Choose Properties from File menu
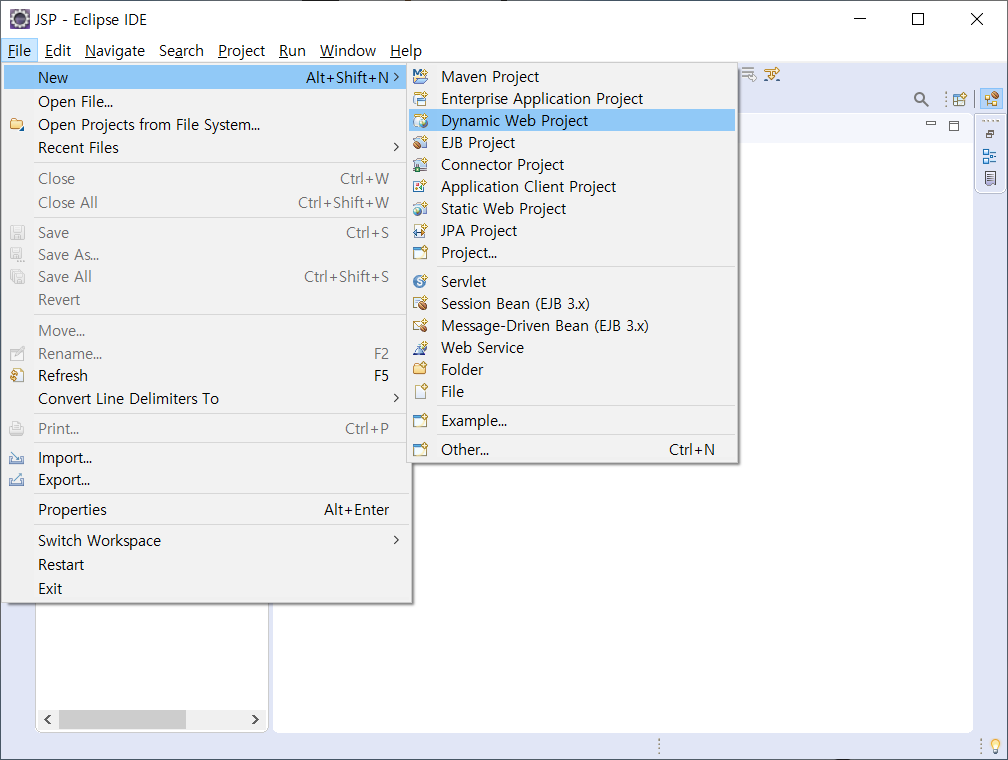Image resolution: width=1008 pixels, height=760 pixels. click(206, 510)
